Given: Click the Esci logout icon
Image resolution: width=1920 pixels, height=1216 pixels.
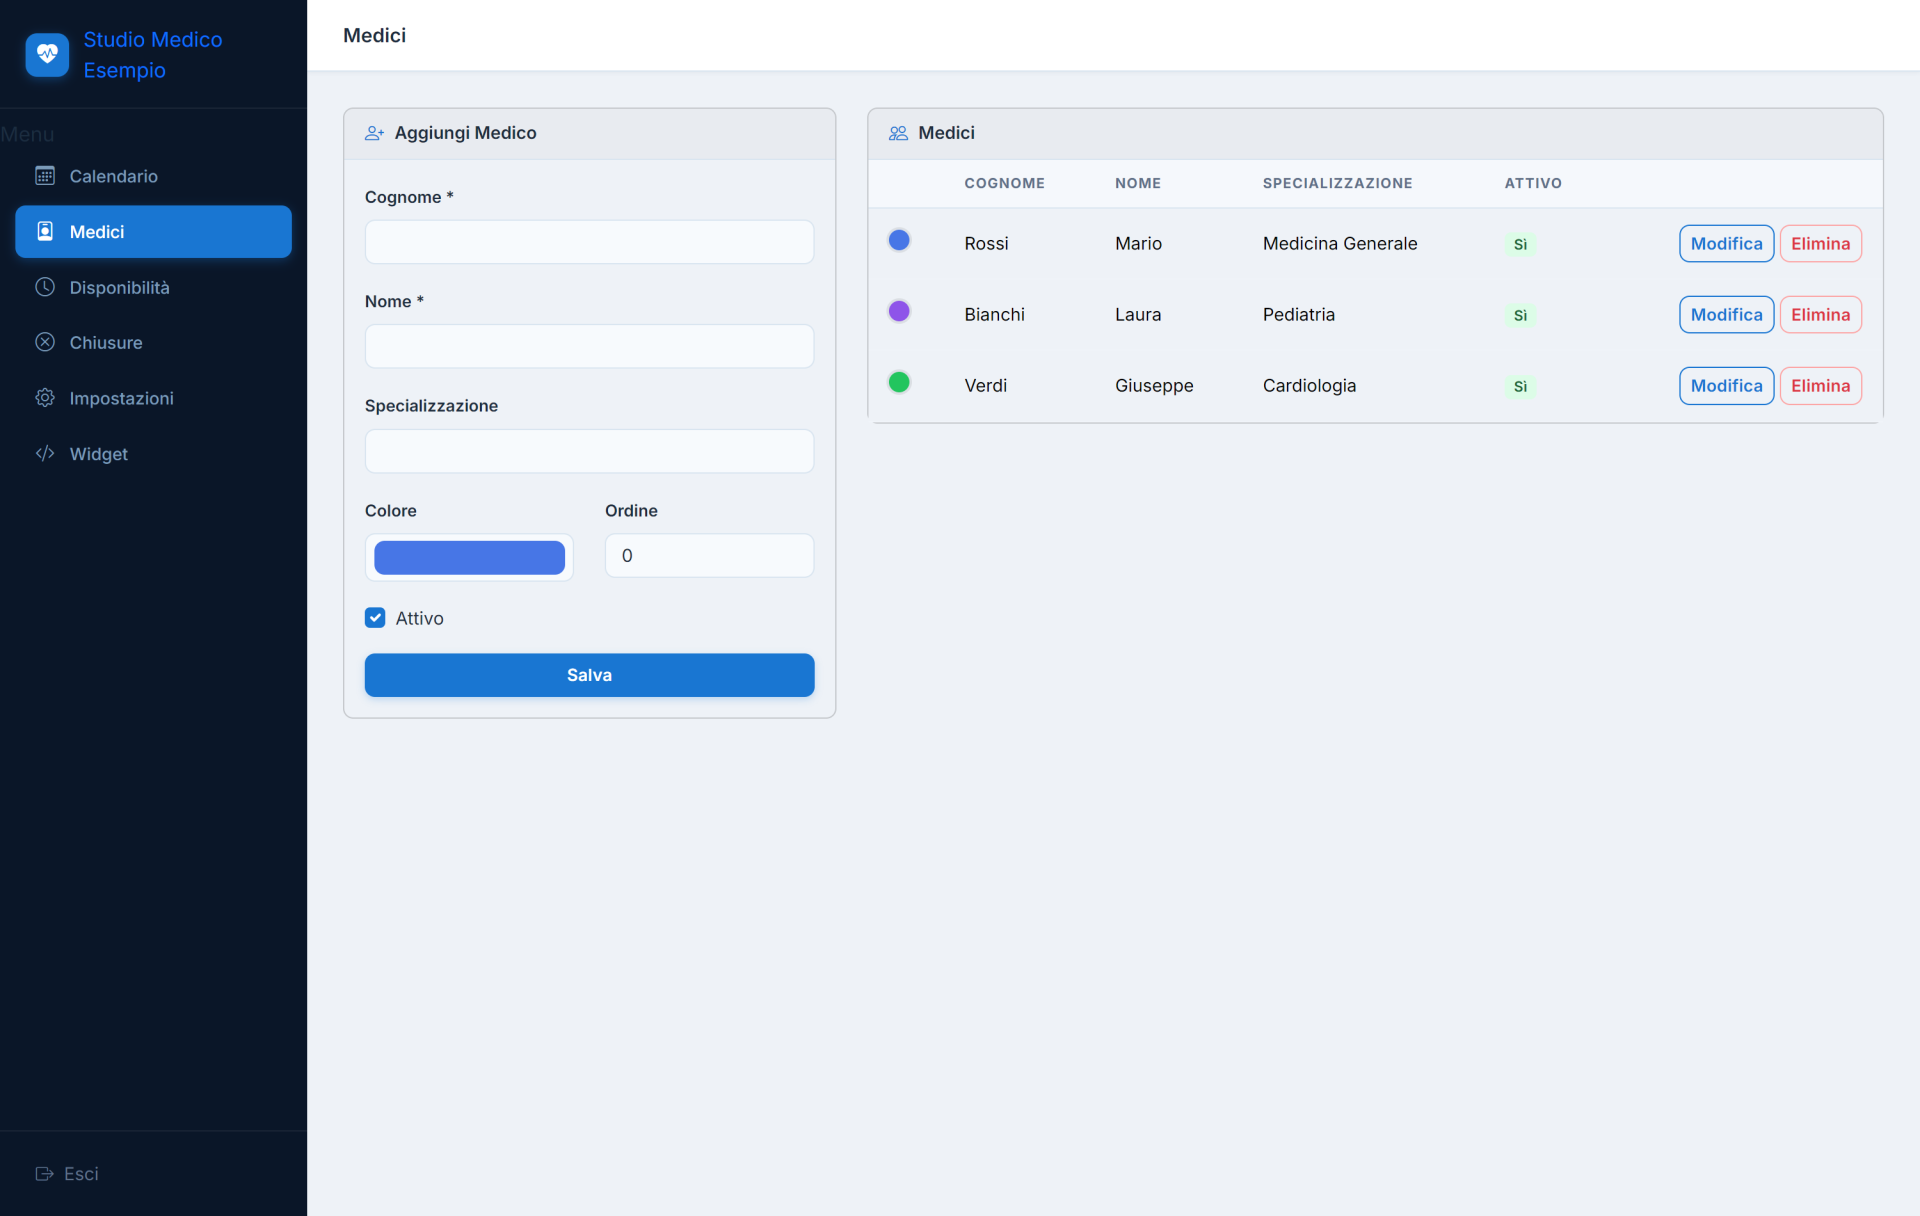Looking at the screenshot, I should [44, 1174].
